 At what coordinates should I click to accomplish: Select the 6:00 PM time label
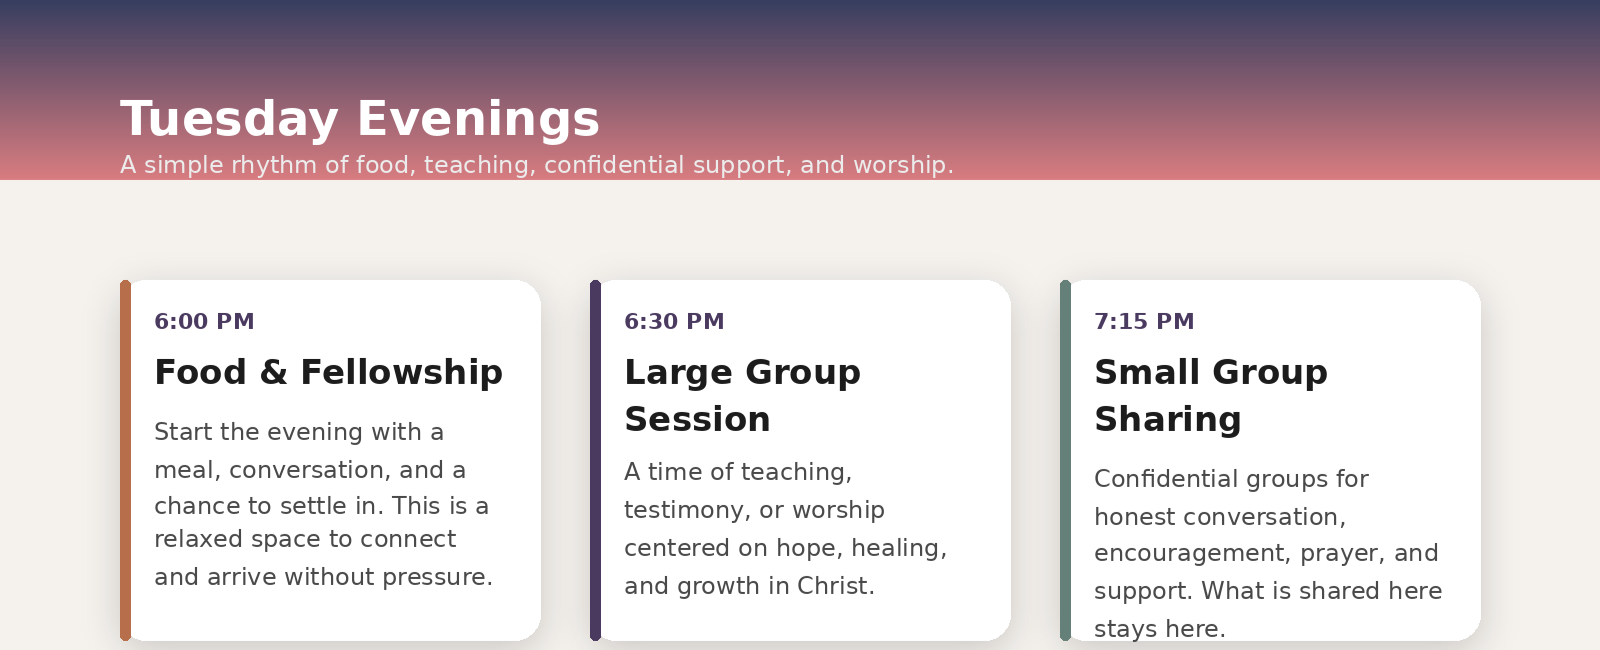(204, 322)
